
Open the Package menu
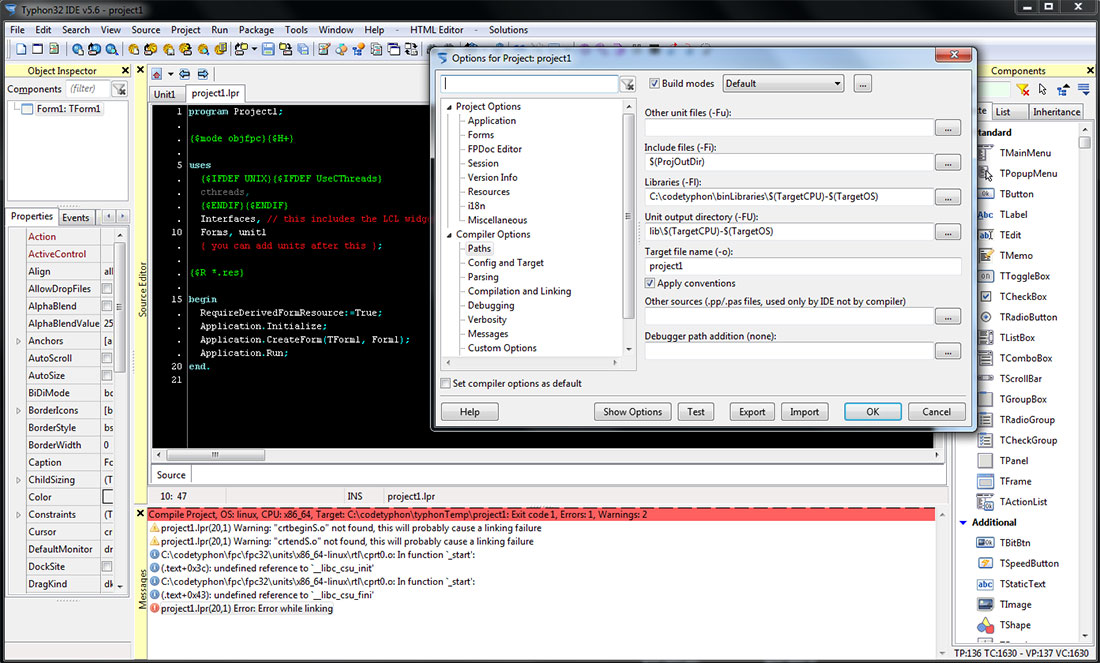tap(256, 29)
